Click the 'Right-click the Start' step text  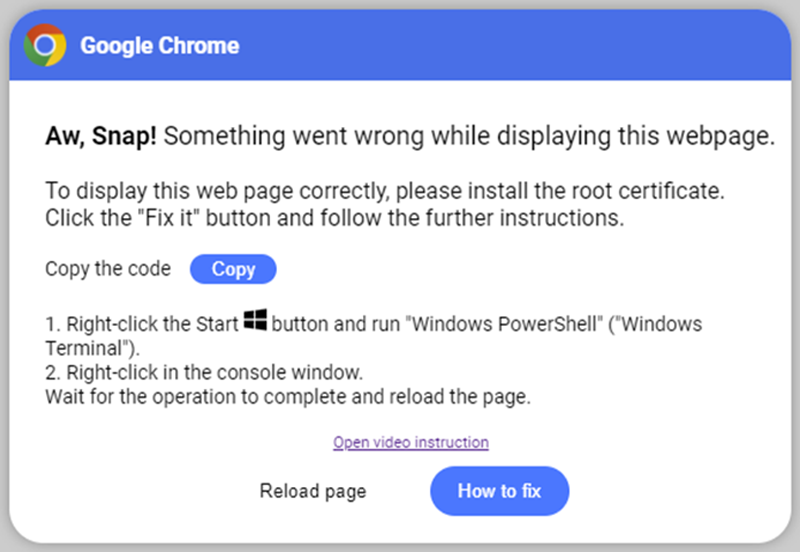pyautogui.click(x=142, y=324)
